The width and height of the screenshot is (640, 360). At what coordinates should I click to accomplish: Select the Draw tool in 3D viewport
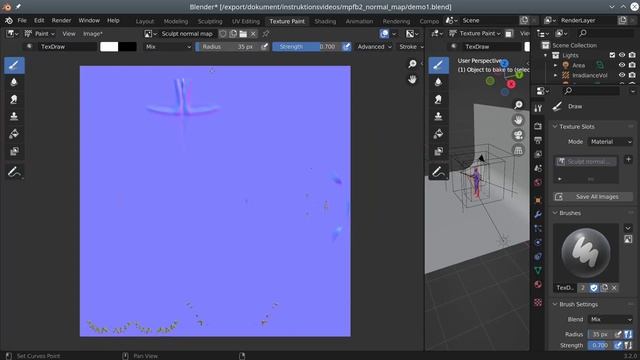click(x=438, y=65)
